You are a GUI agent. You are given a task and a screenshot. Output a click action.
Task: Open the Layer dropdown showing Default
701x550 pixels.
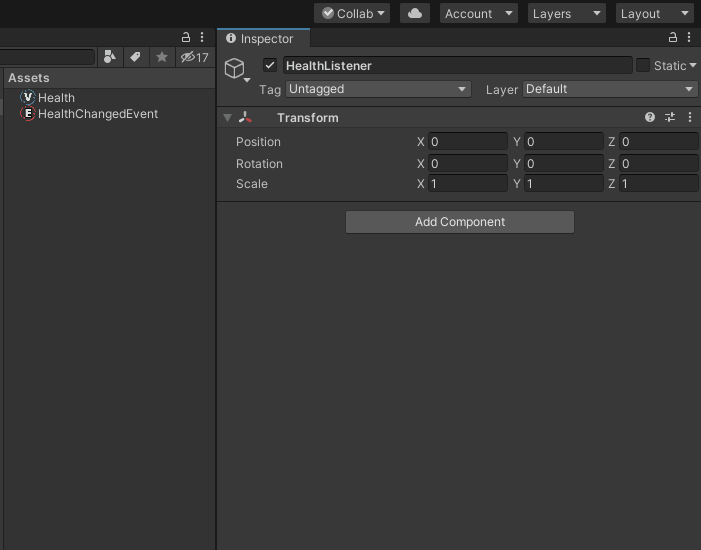610,89
